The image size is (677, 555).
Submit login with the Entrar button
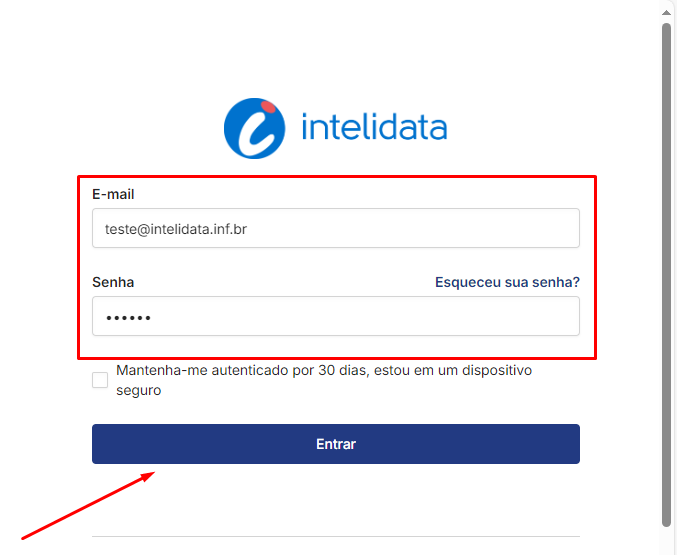(335, 444)
